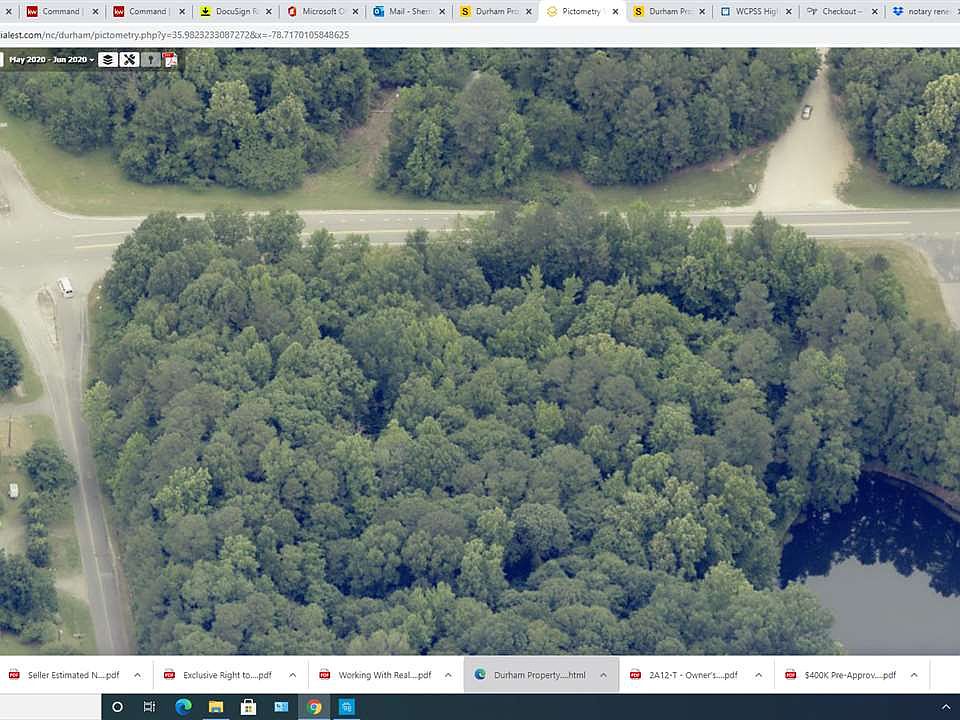
Task: Expand options for Working With Real download
Action: point(448,675)
